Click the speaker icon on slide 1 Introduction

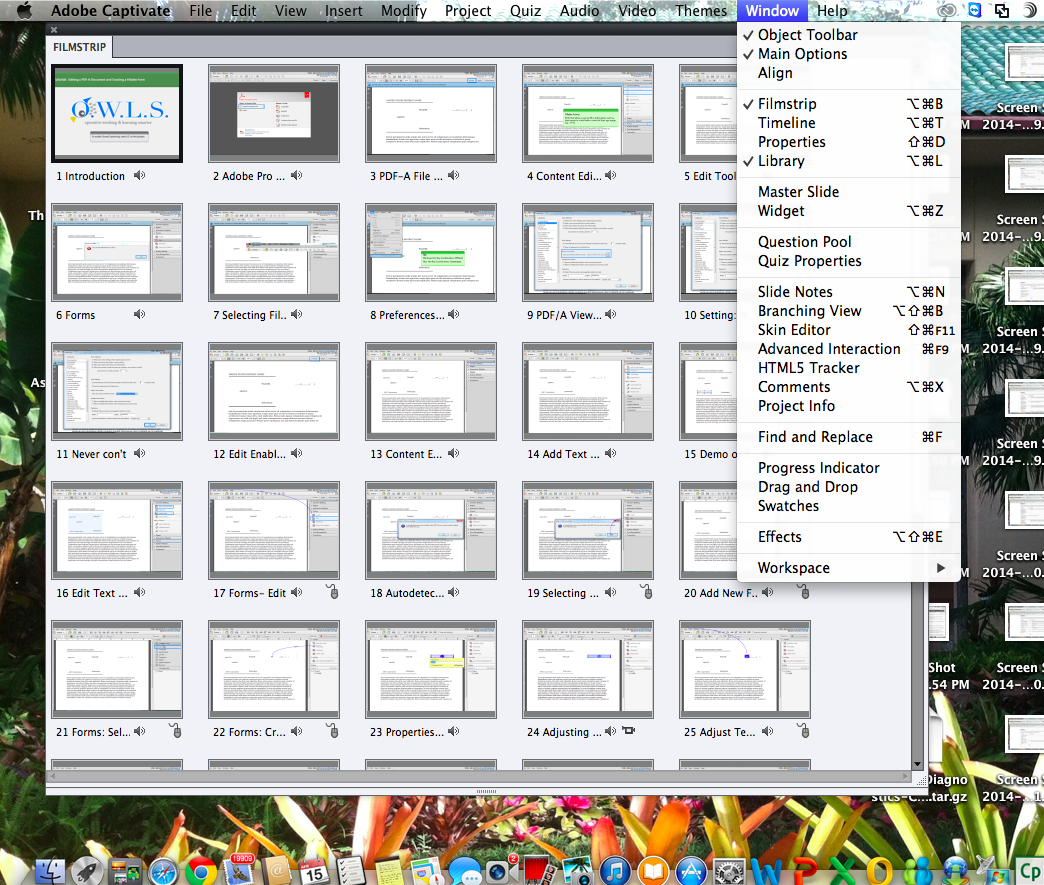pyautogui.click(x=139, y=174)
